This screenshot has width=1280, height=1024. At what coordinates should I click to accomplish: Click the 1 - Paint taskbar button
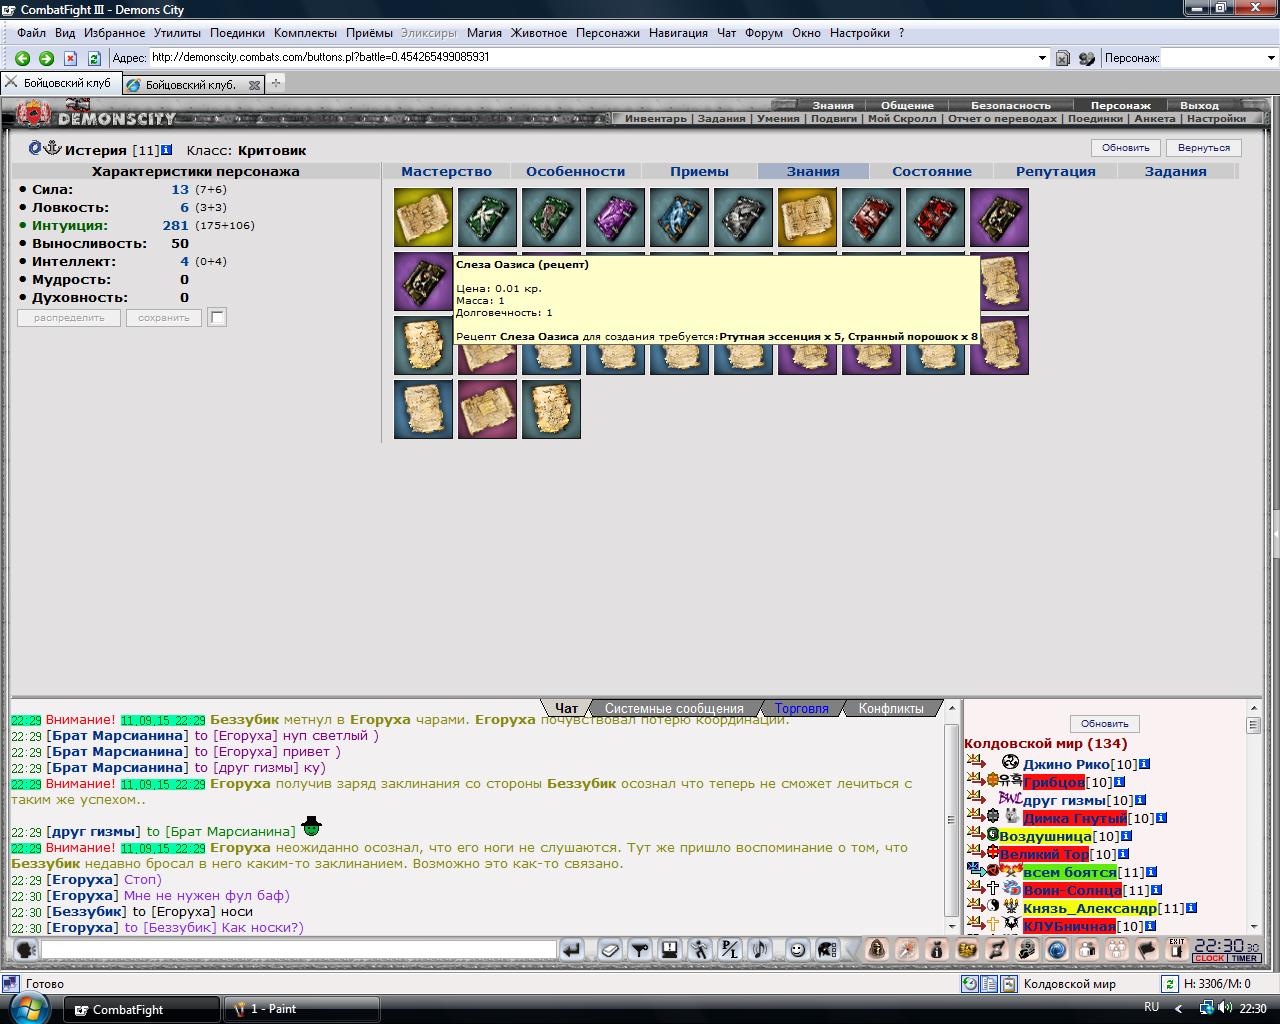[x=301, y=1009]
